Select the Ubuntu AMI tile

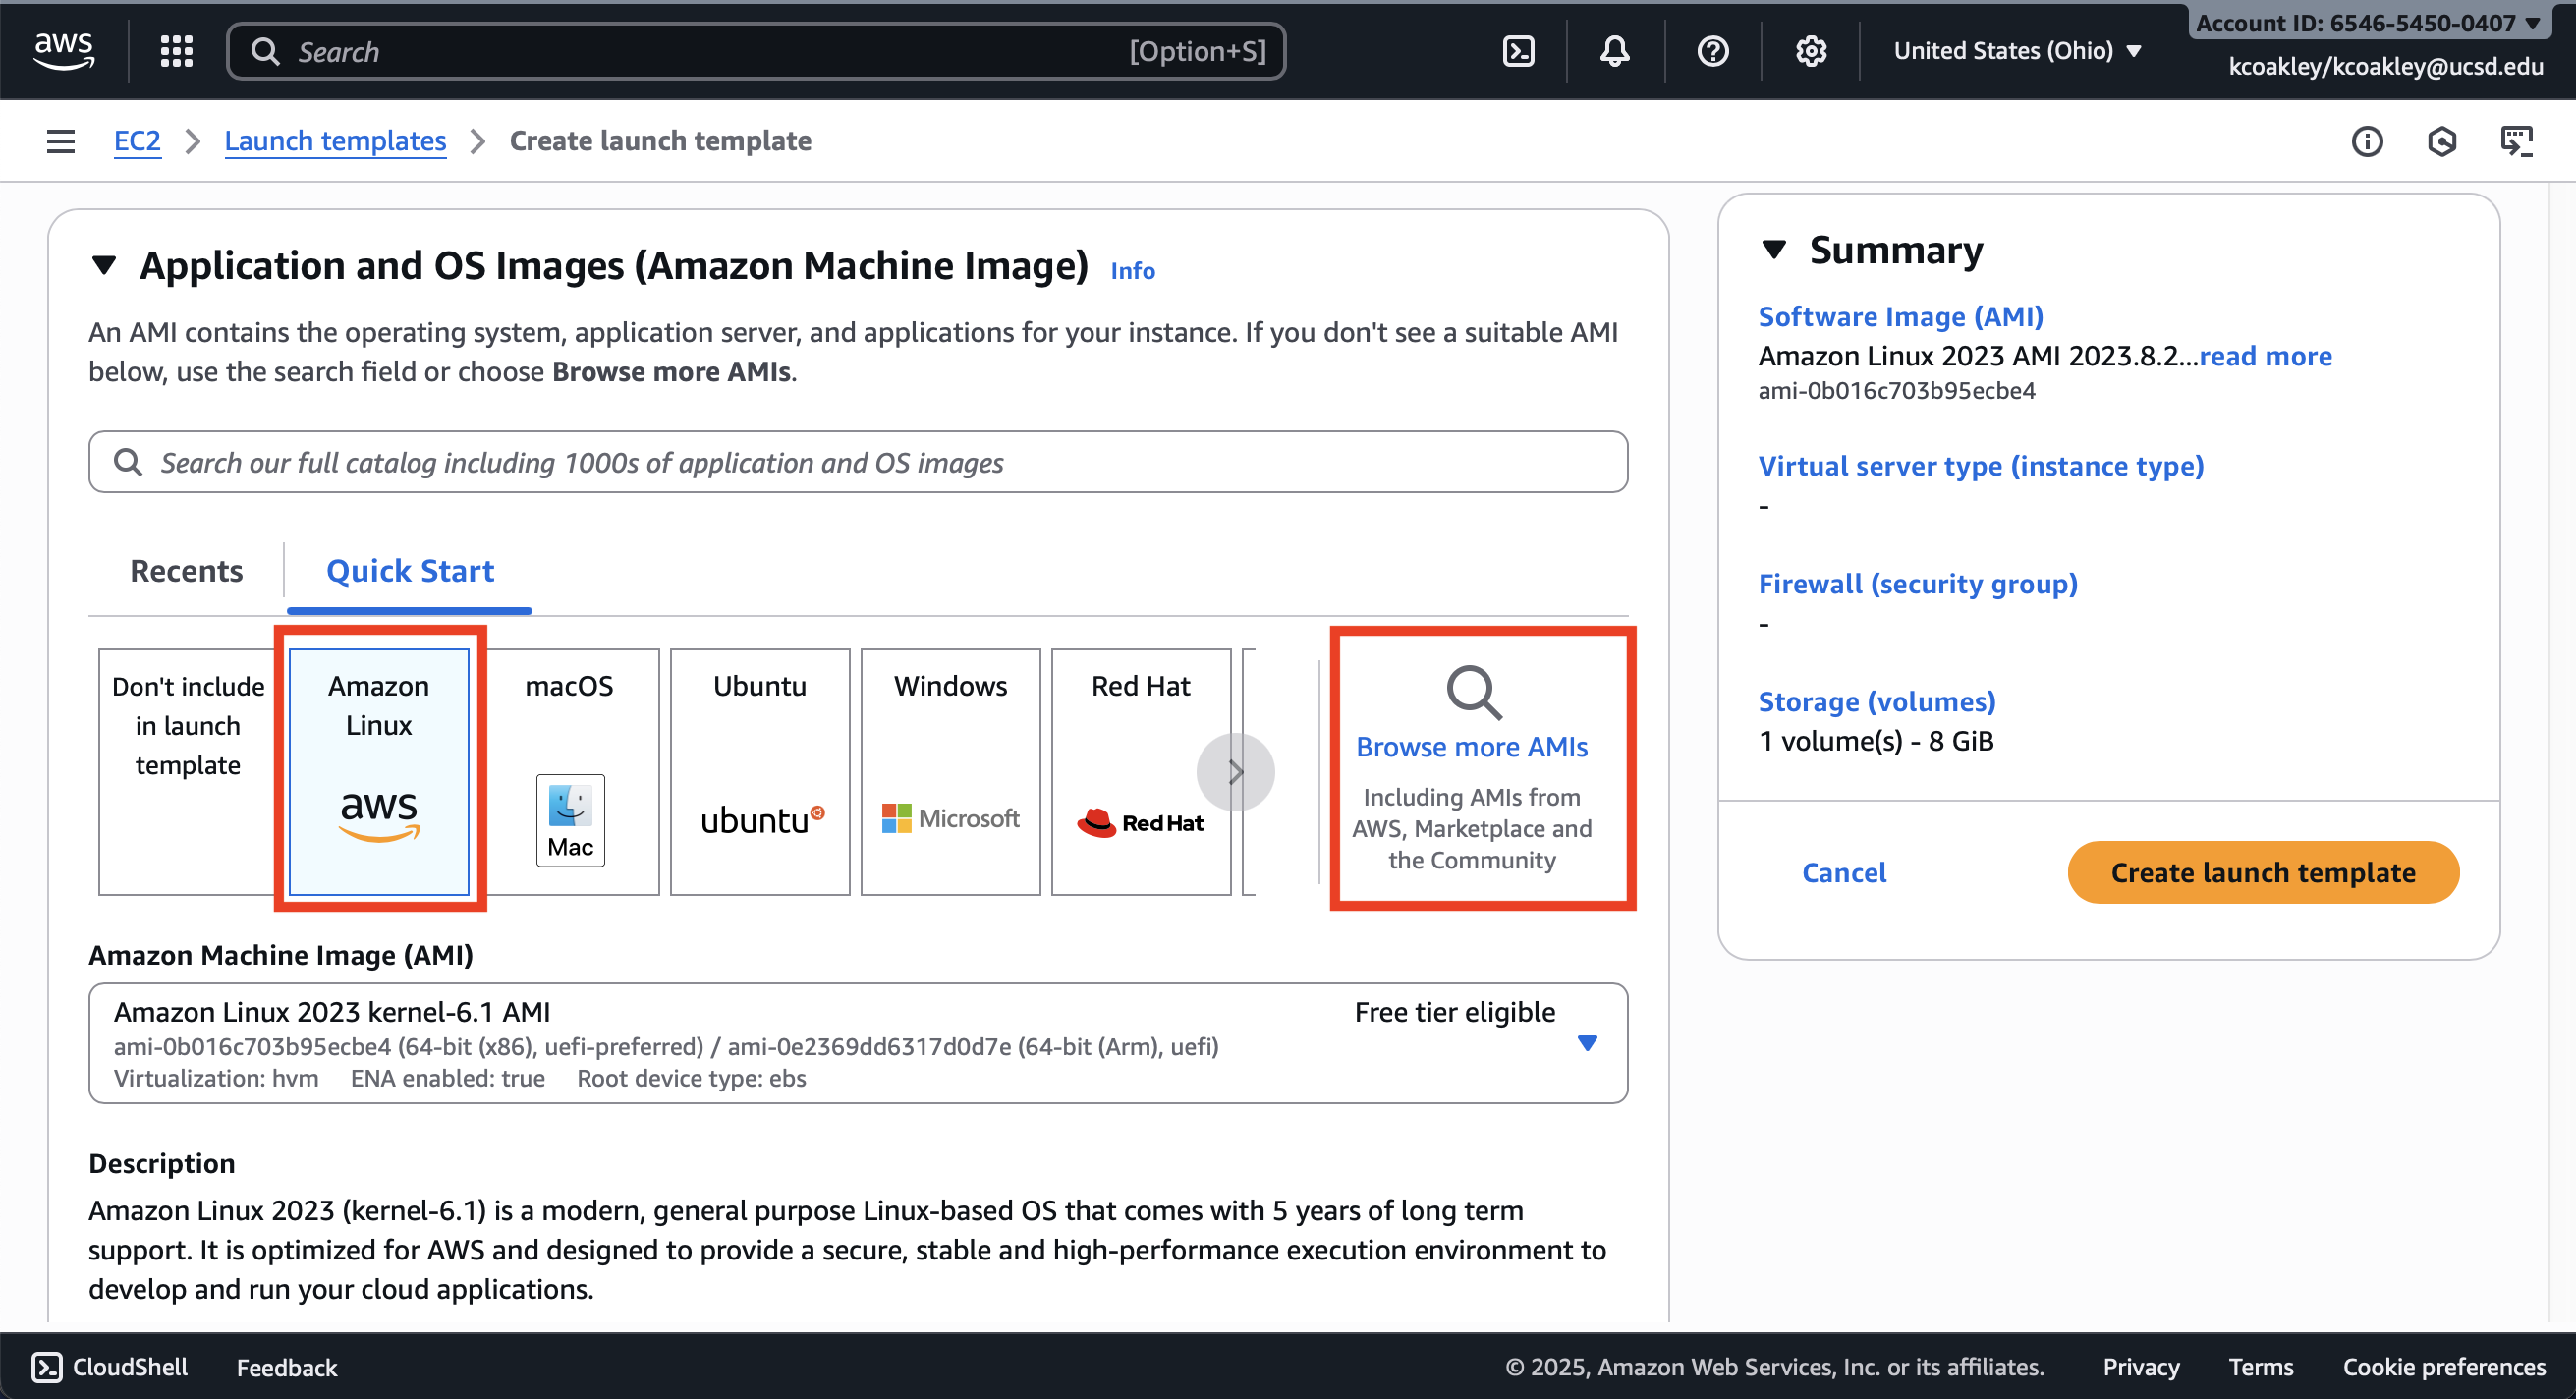[x=759, y=770]
